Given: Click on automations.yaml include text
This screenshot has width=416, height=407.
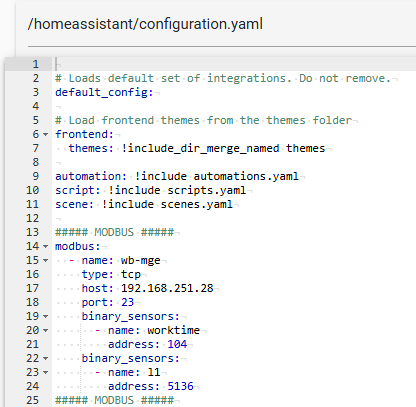Looking at the screenshot, I should (x=246, y=176).
